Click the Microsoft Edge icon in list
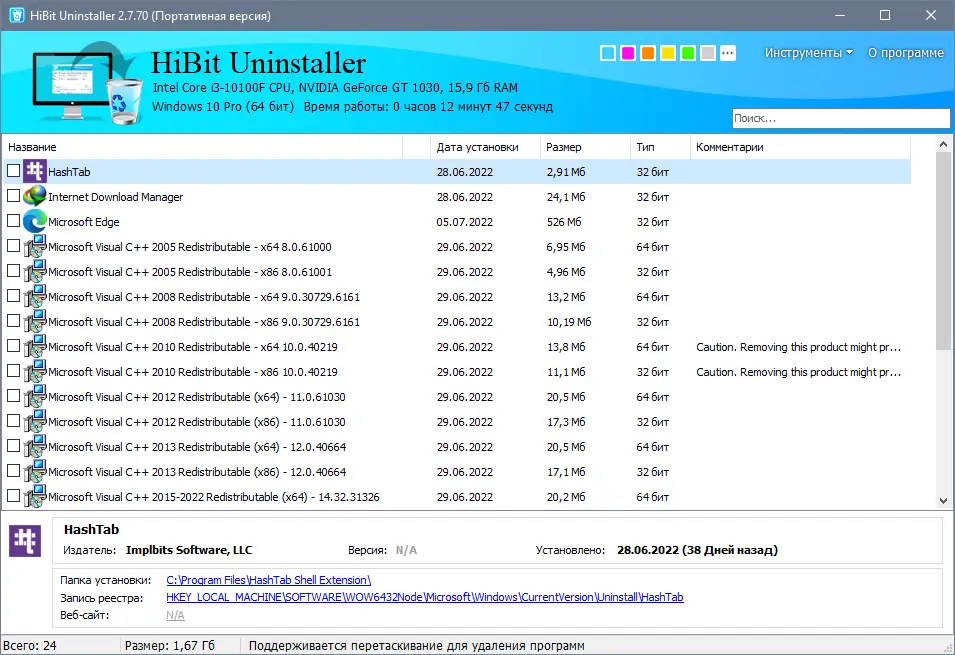The image size is (955, 655). coord(35,221)
